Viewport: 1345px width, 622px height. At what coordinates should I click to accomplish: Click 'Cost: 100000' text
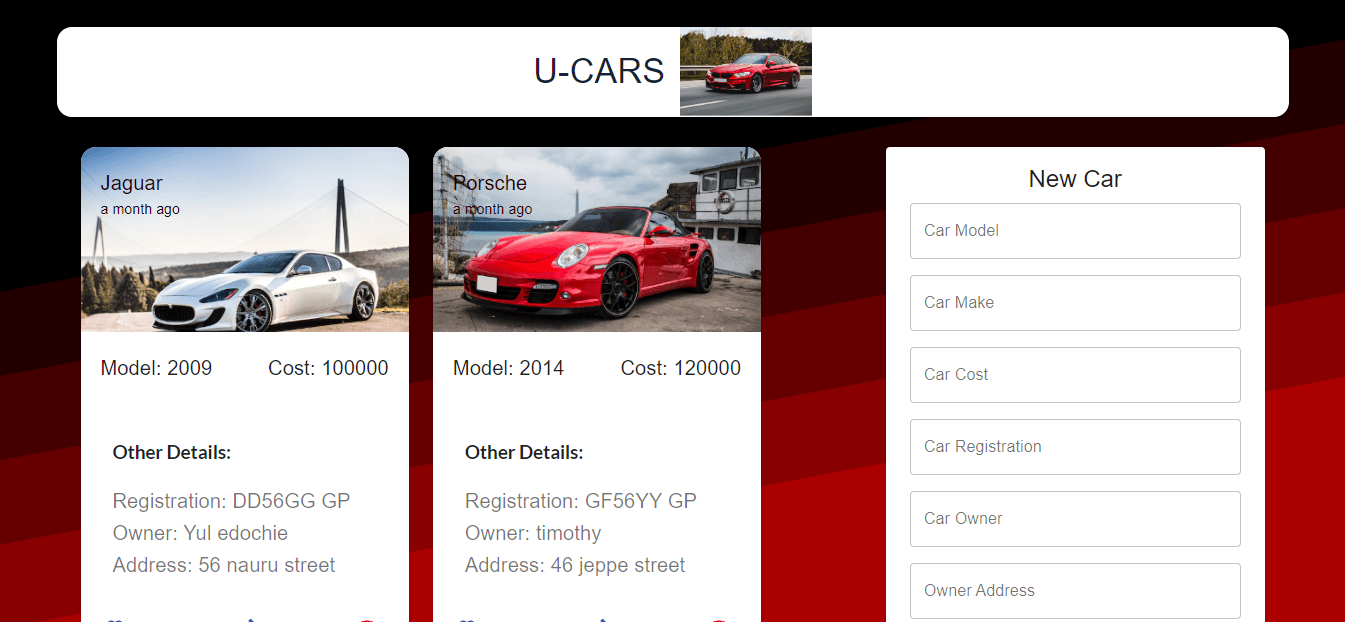coord(328,368)
